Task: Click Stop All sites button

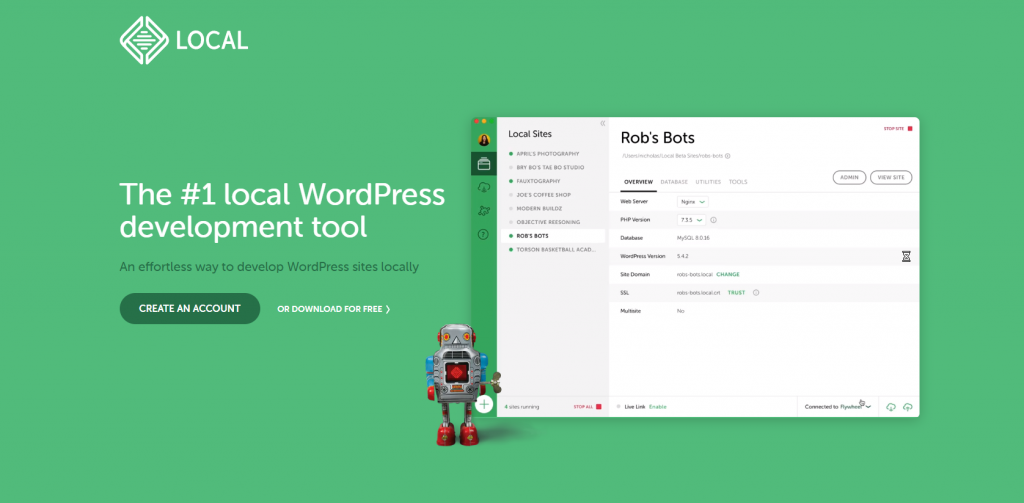Action: 587,407
